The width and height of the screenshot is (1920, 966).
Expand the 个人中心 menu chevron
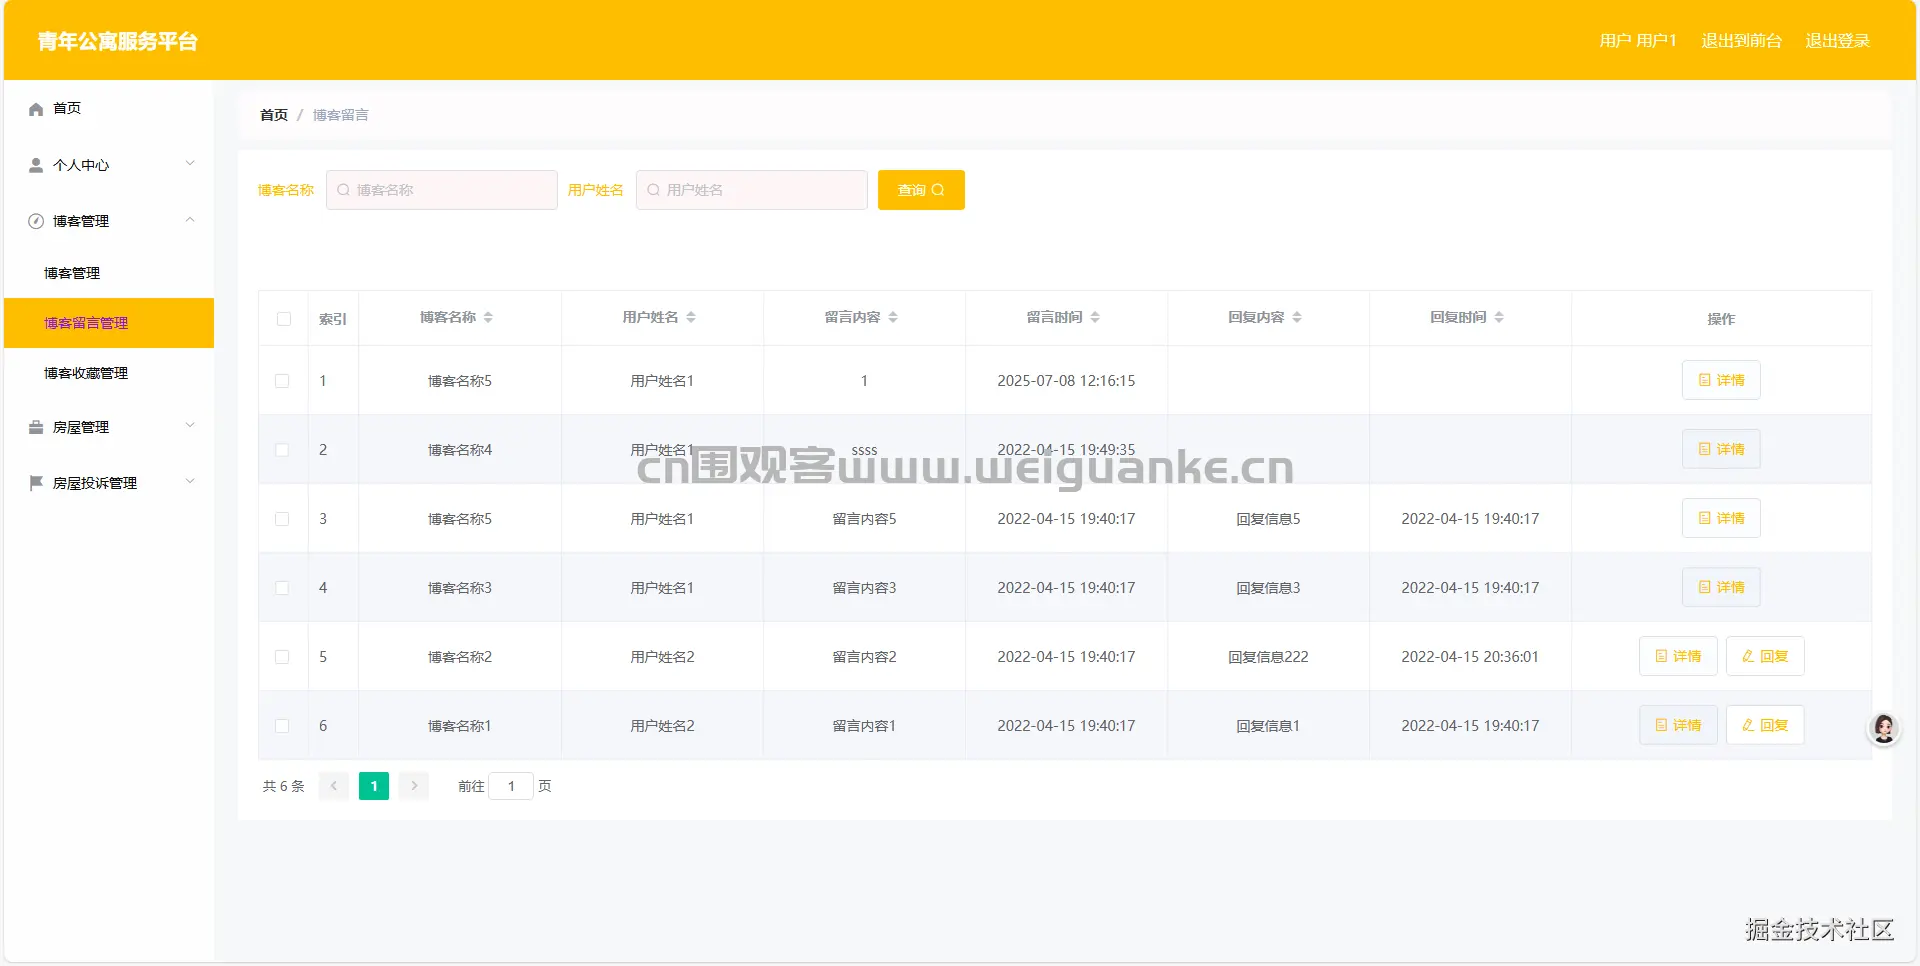click(190, 164)
